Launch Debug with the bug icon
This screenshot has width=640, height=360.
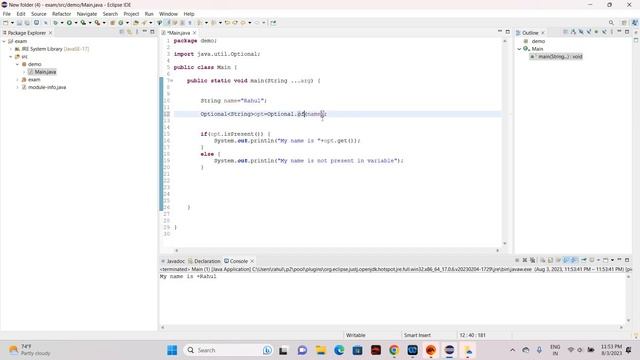[55, 23]
